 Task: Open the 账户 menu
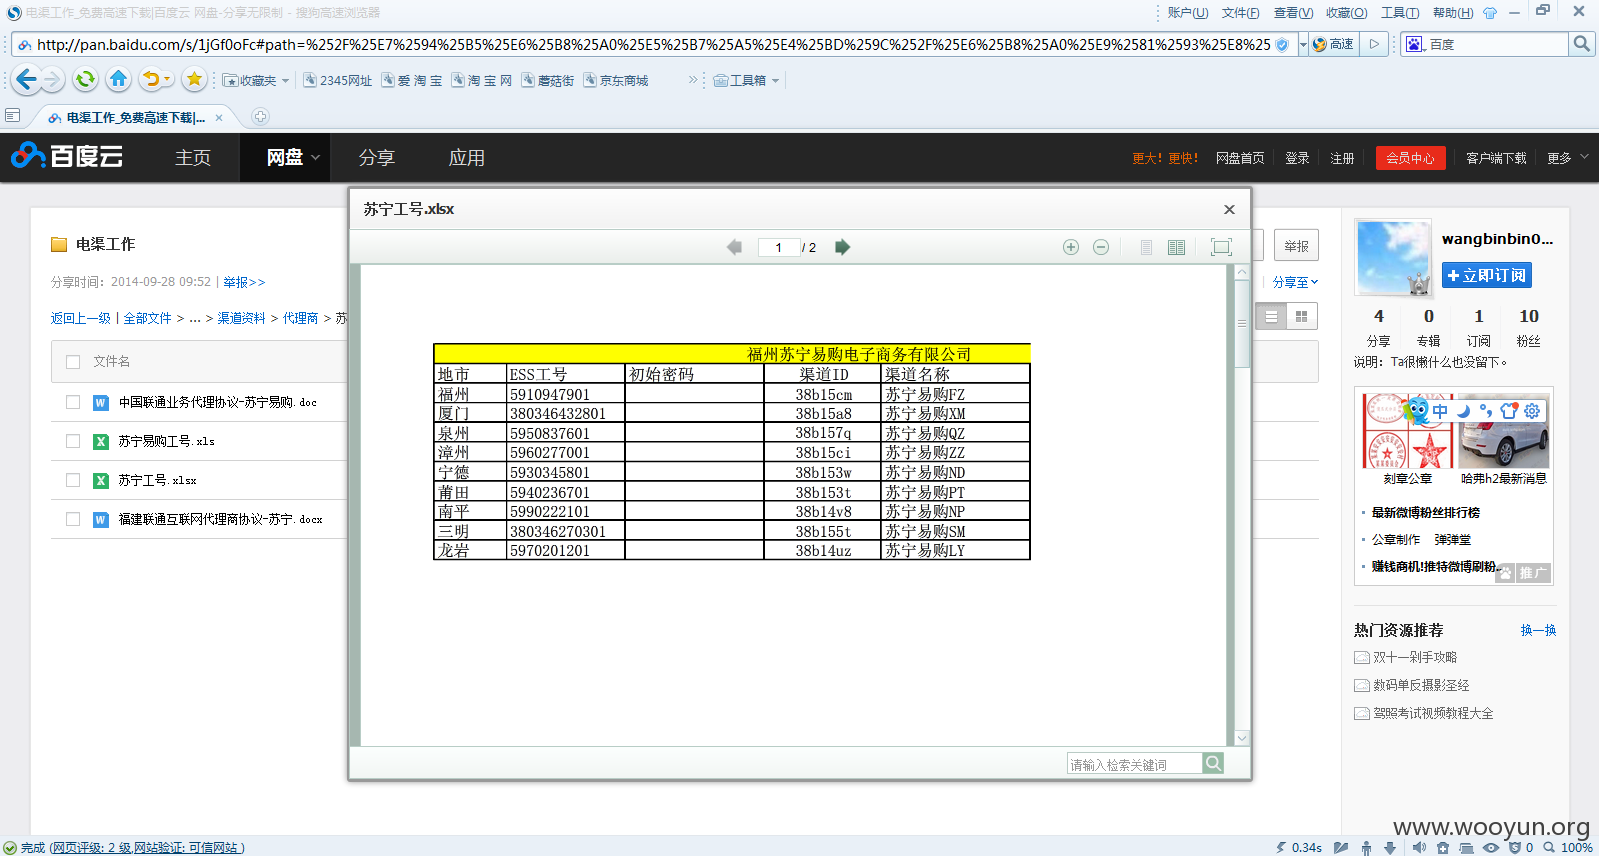(1187, 13)
